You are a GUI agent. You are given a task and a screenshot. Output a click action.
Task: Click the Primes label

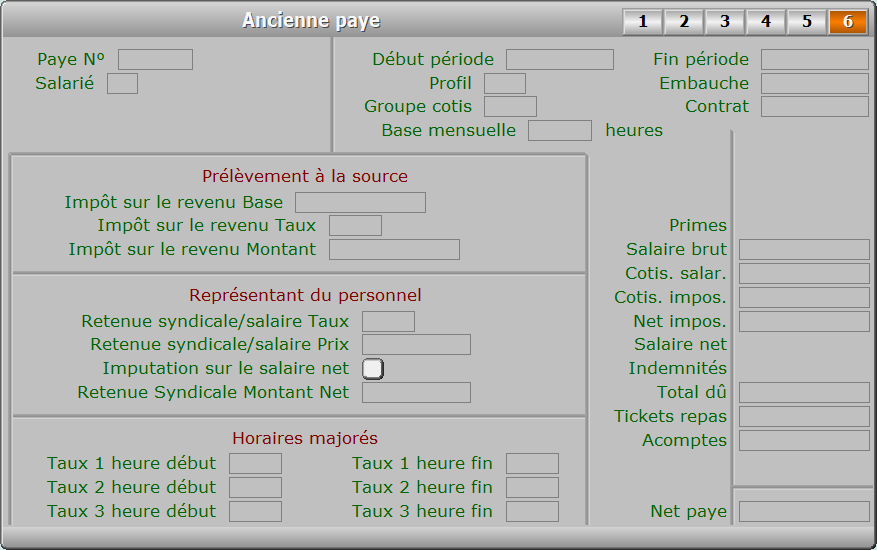(x=698, y=225)
